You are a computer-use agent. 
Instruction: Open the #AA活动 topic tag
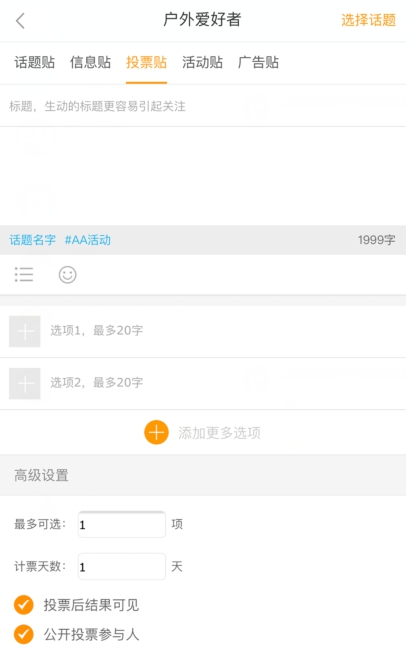pos(88,240)
